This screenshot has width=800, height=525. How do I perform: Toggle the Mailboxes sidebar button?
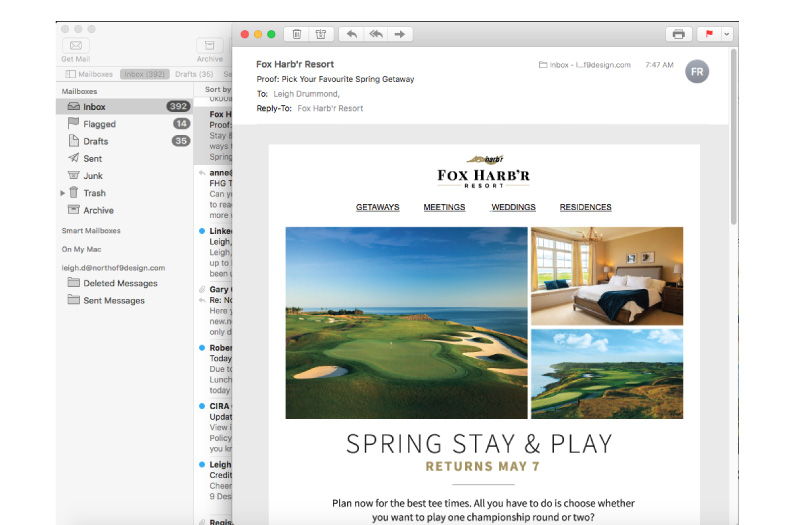[x=89, y=74]
